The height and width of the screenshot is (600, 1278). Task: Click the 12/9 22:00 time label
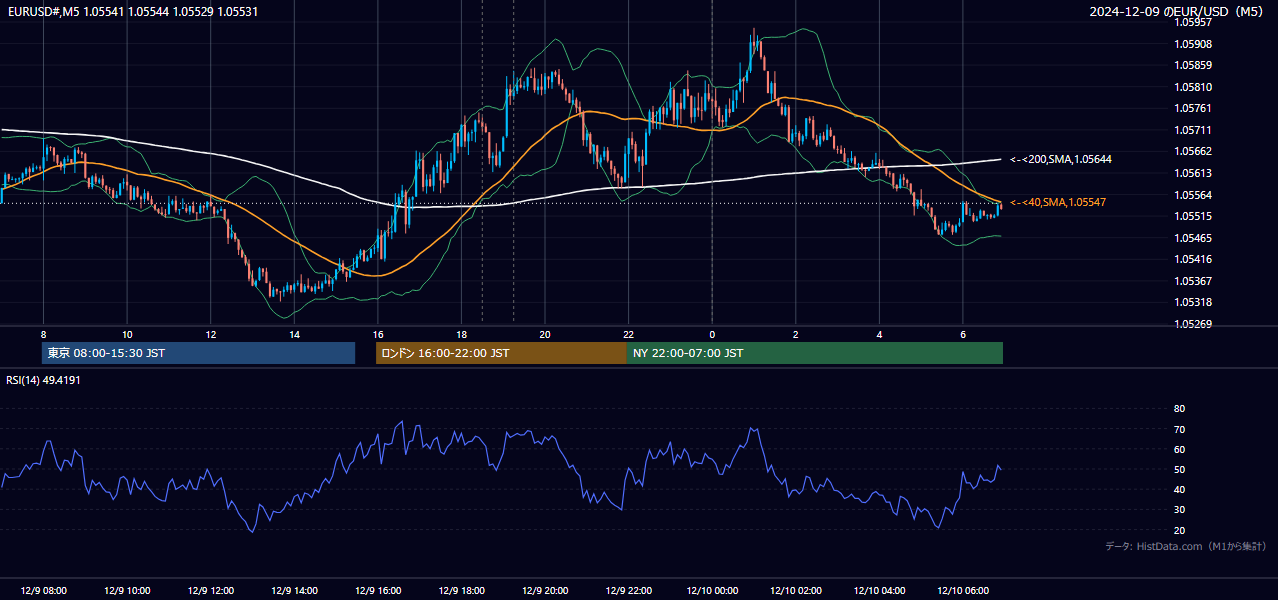[x=628, y=591]
